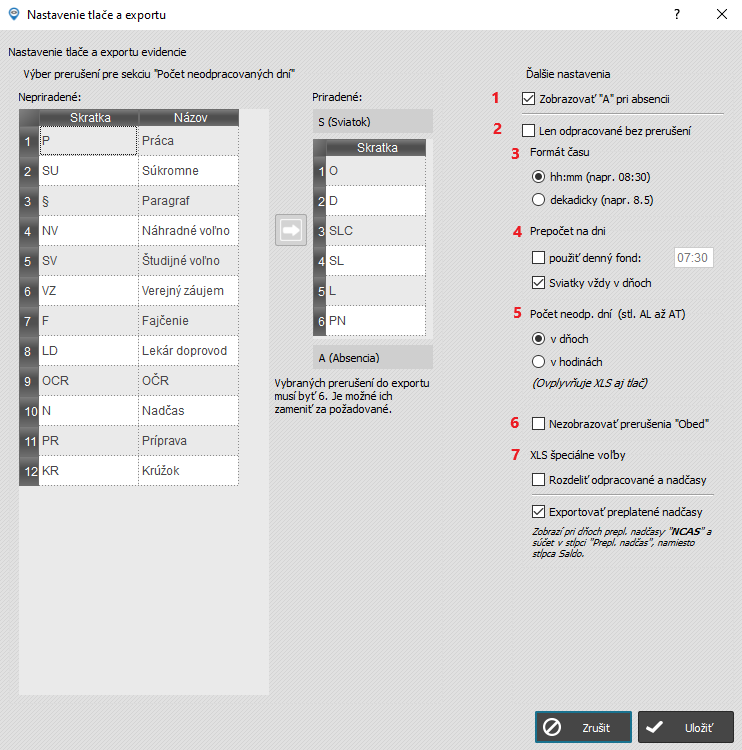Select assigned interruption SLC

click(376, 231)
